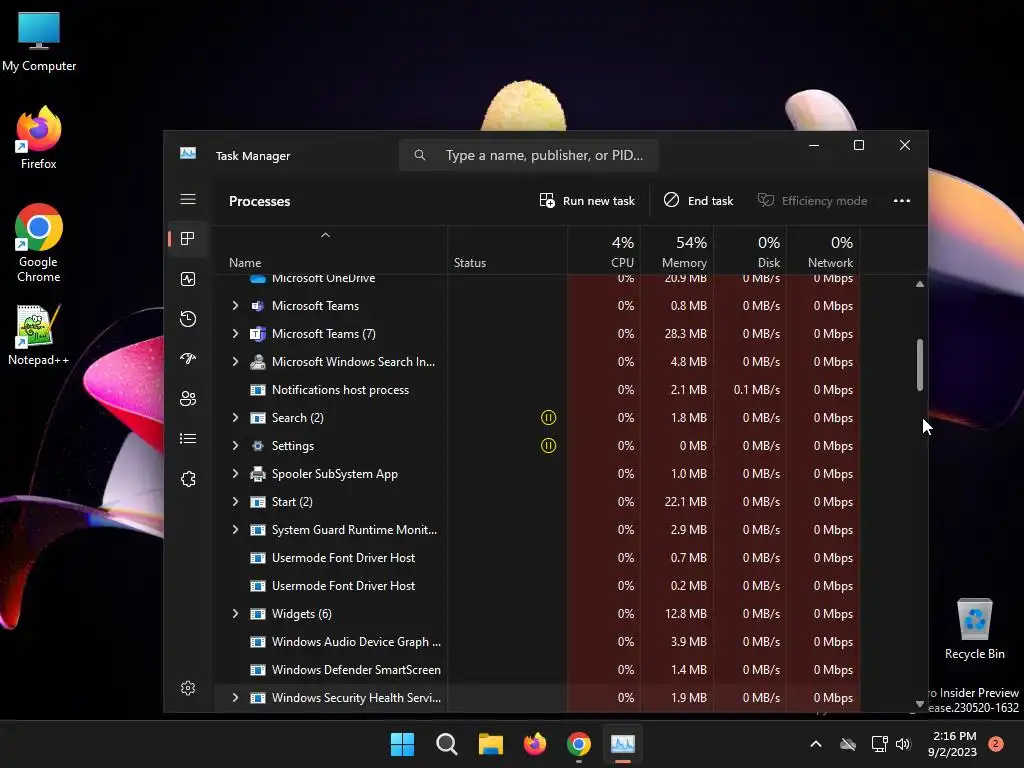
Task: Select the first Usermode Font Driver Host (0.7 MB)
Action: [x=536, y=558]
